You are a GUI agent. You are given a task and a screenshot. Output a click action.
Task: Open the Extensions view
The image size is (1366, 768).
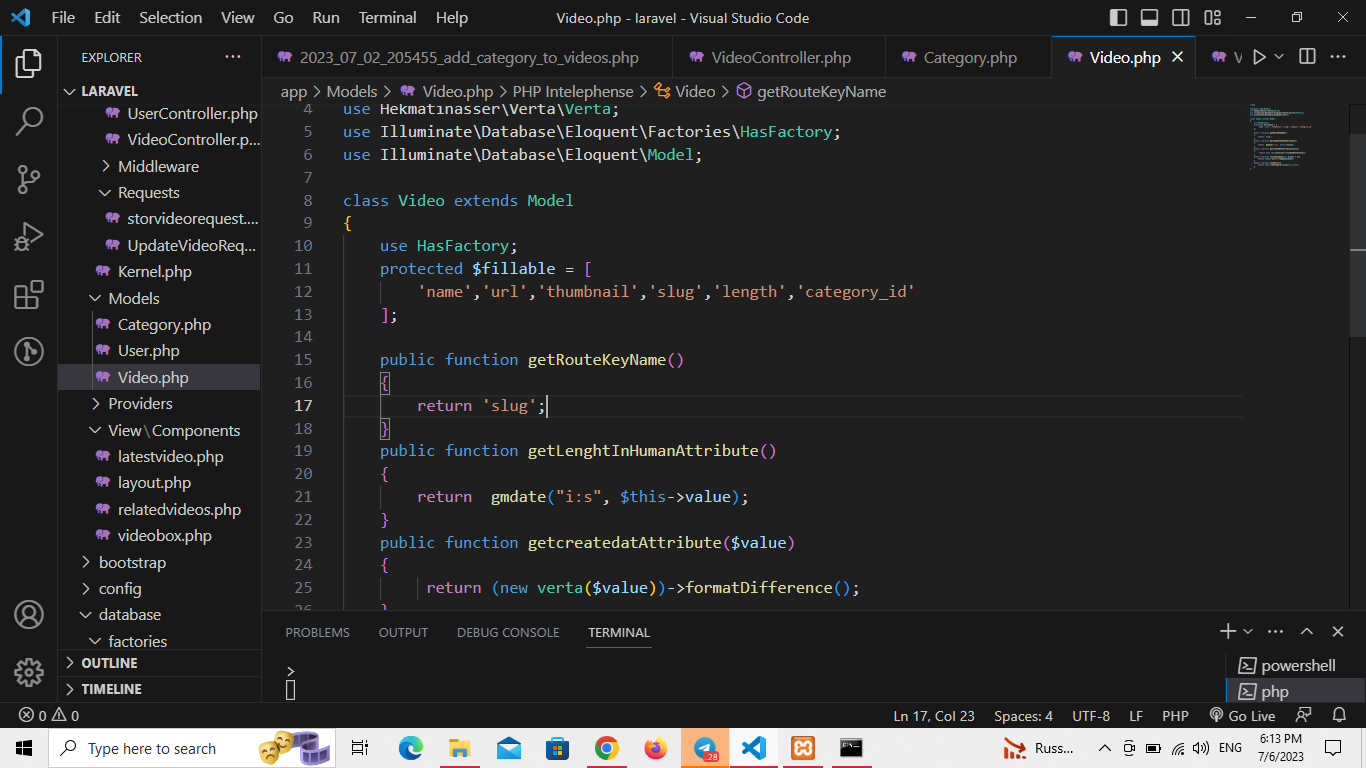pyautogui.click(x=28, y=295)
